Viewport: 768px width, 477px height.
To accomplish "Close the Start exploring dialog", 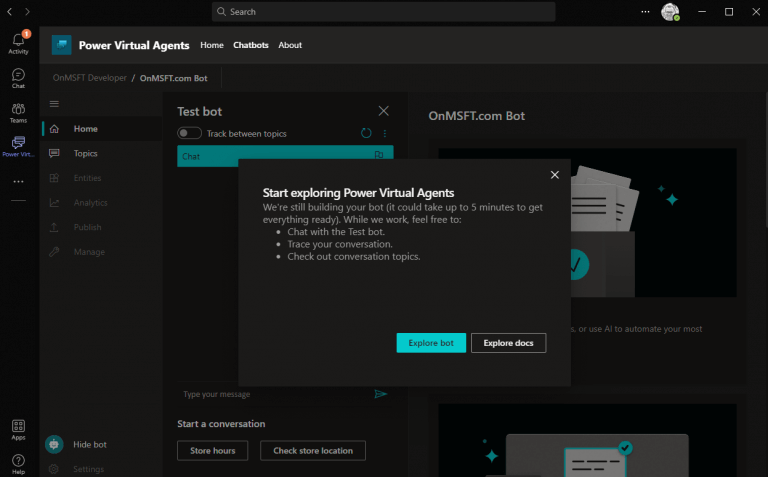I will click(x=554, y=175).
